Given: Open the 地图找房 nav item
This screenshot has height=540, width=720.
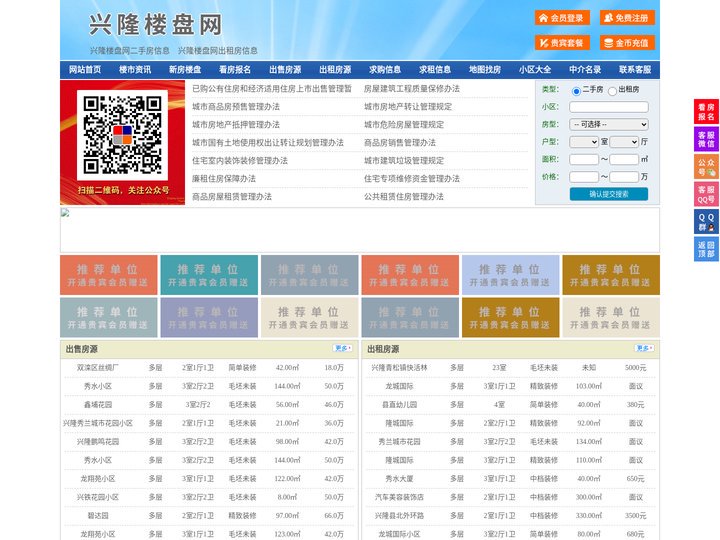Looking at the screenshot, I should click(485, 70).
